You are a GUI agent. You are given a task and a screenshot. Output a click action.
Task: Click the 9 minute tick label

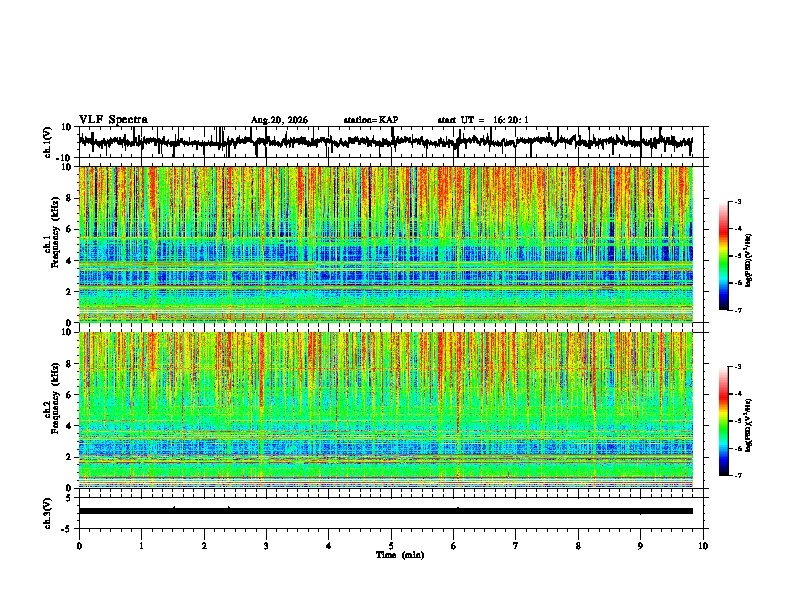coord(640,546)
